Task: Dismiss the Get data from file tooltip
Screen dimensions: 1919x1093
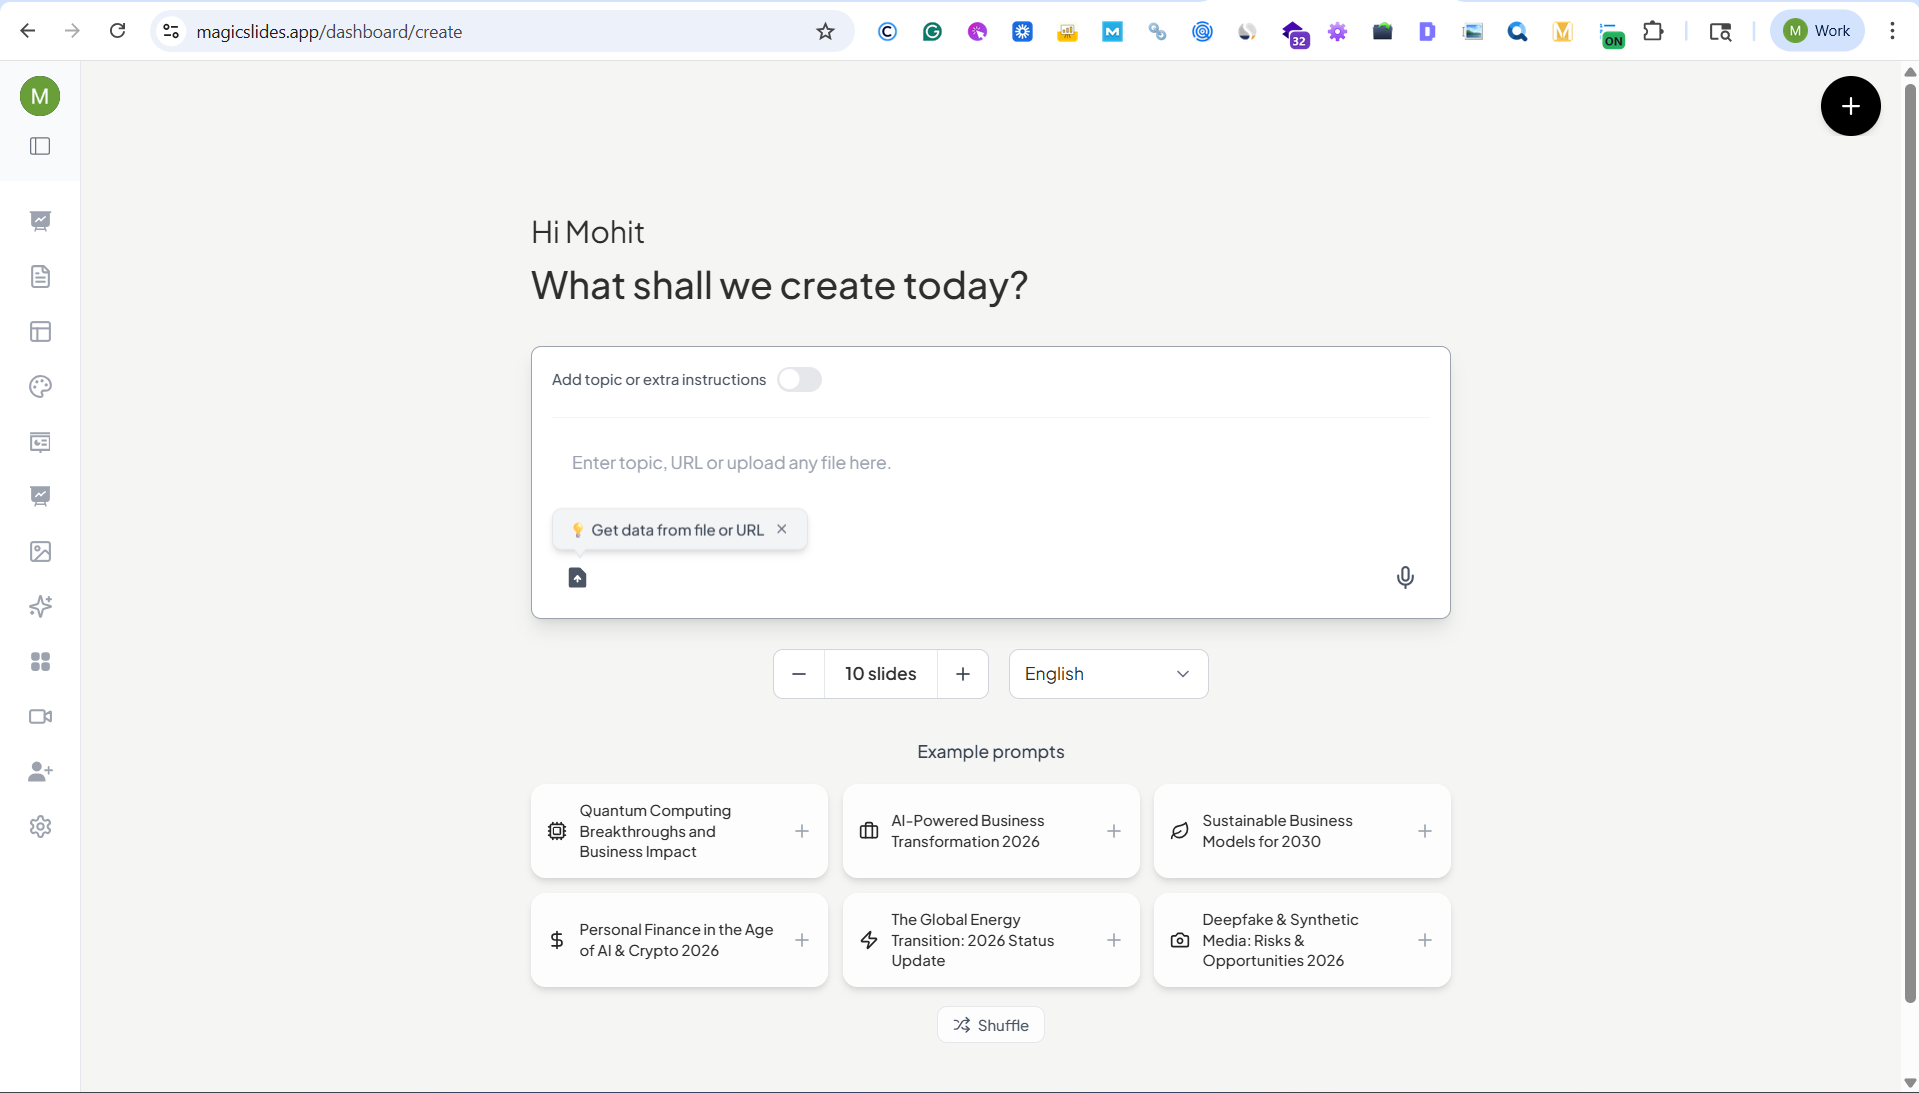Action: click(x=782, y=529)
